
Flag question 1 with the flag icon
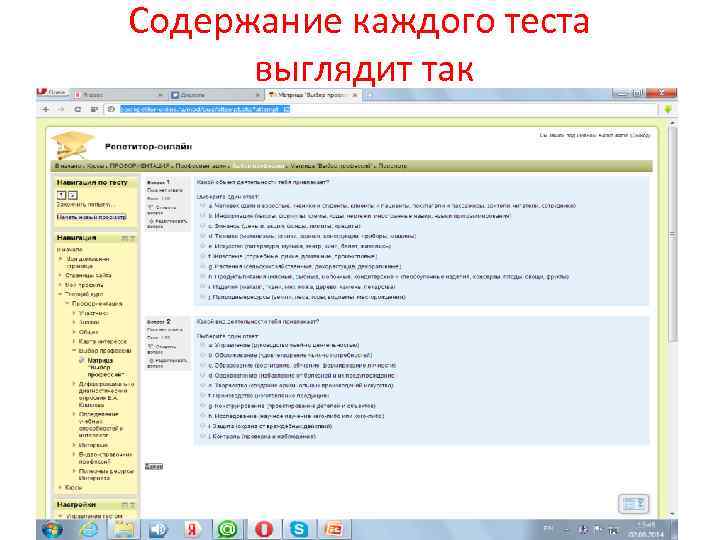point(150,208)
